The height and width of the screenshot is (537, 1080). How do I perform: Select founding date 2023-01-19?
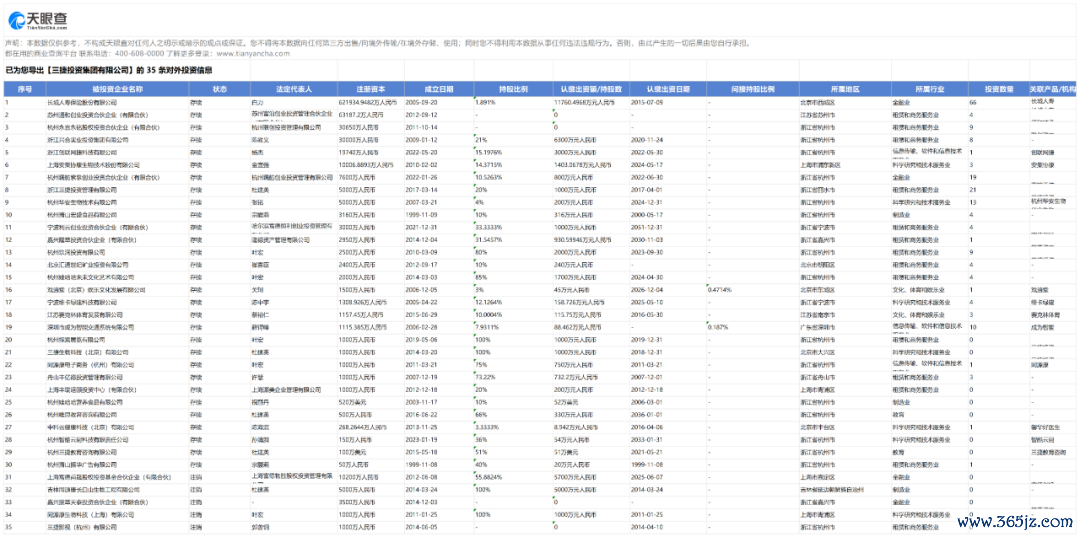tap(422, 439)
